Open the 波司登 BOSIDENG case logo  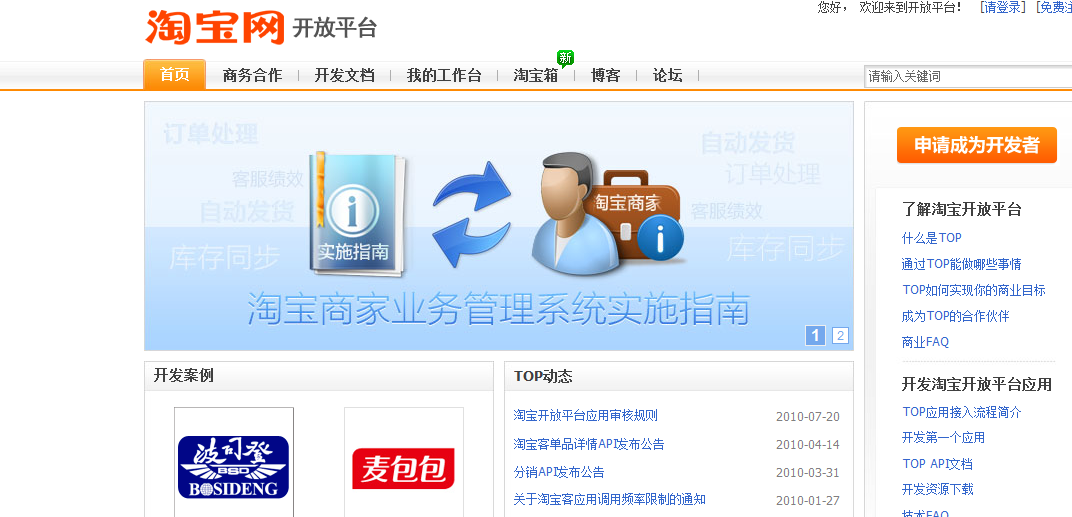pyautogui.click(x=234, y=467)
